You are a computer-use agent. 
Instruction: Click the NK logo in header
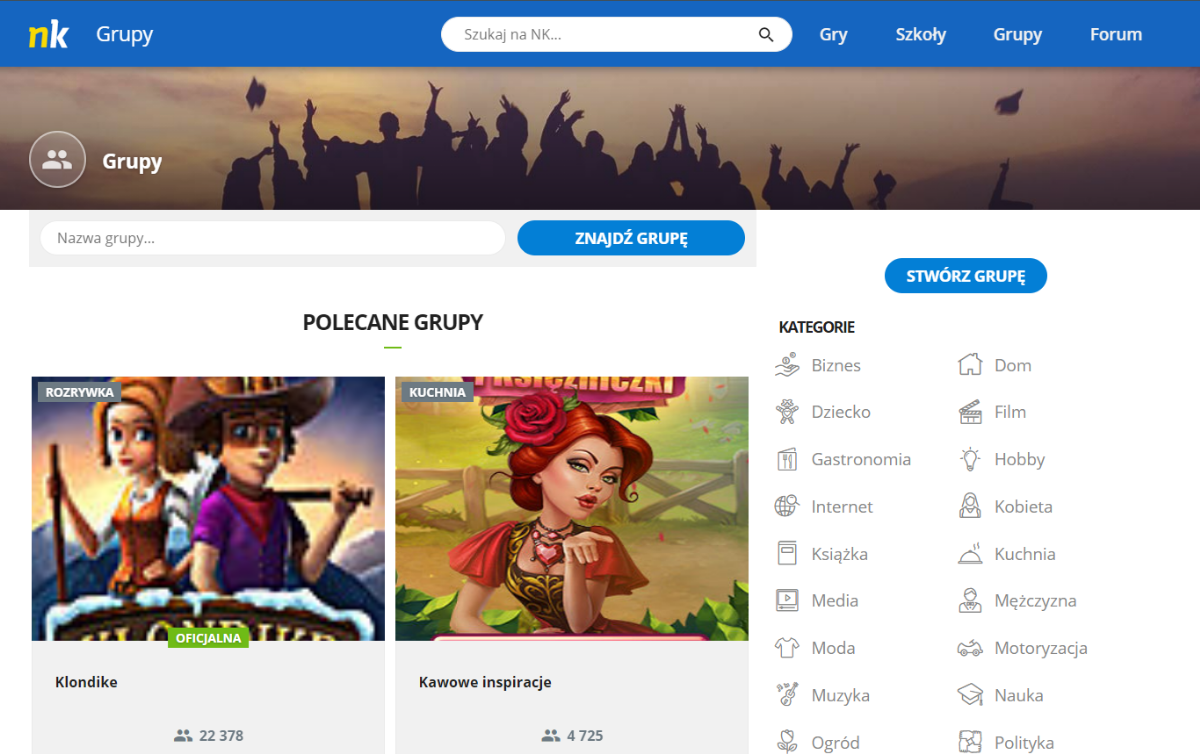tap(48, 35)
